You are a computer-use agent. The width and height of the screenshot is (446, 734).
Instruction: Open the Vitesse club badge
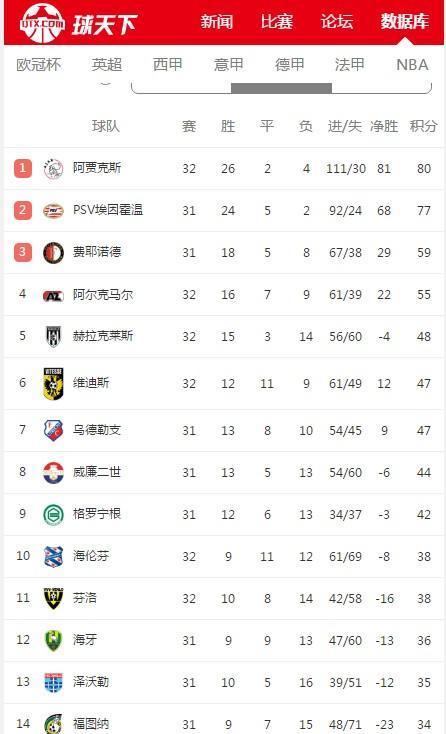click(53, 383)
